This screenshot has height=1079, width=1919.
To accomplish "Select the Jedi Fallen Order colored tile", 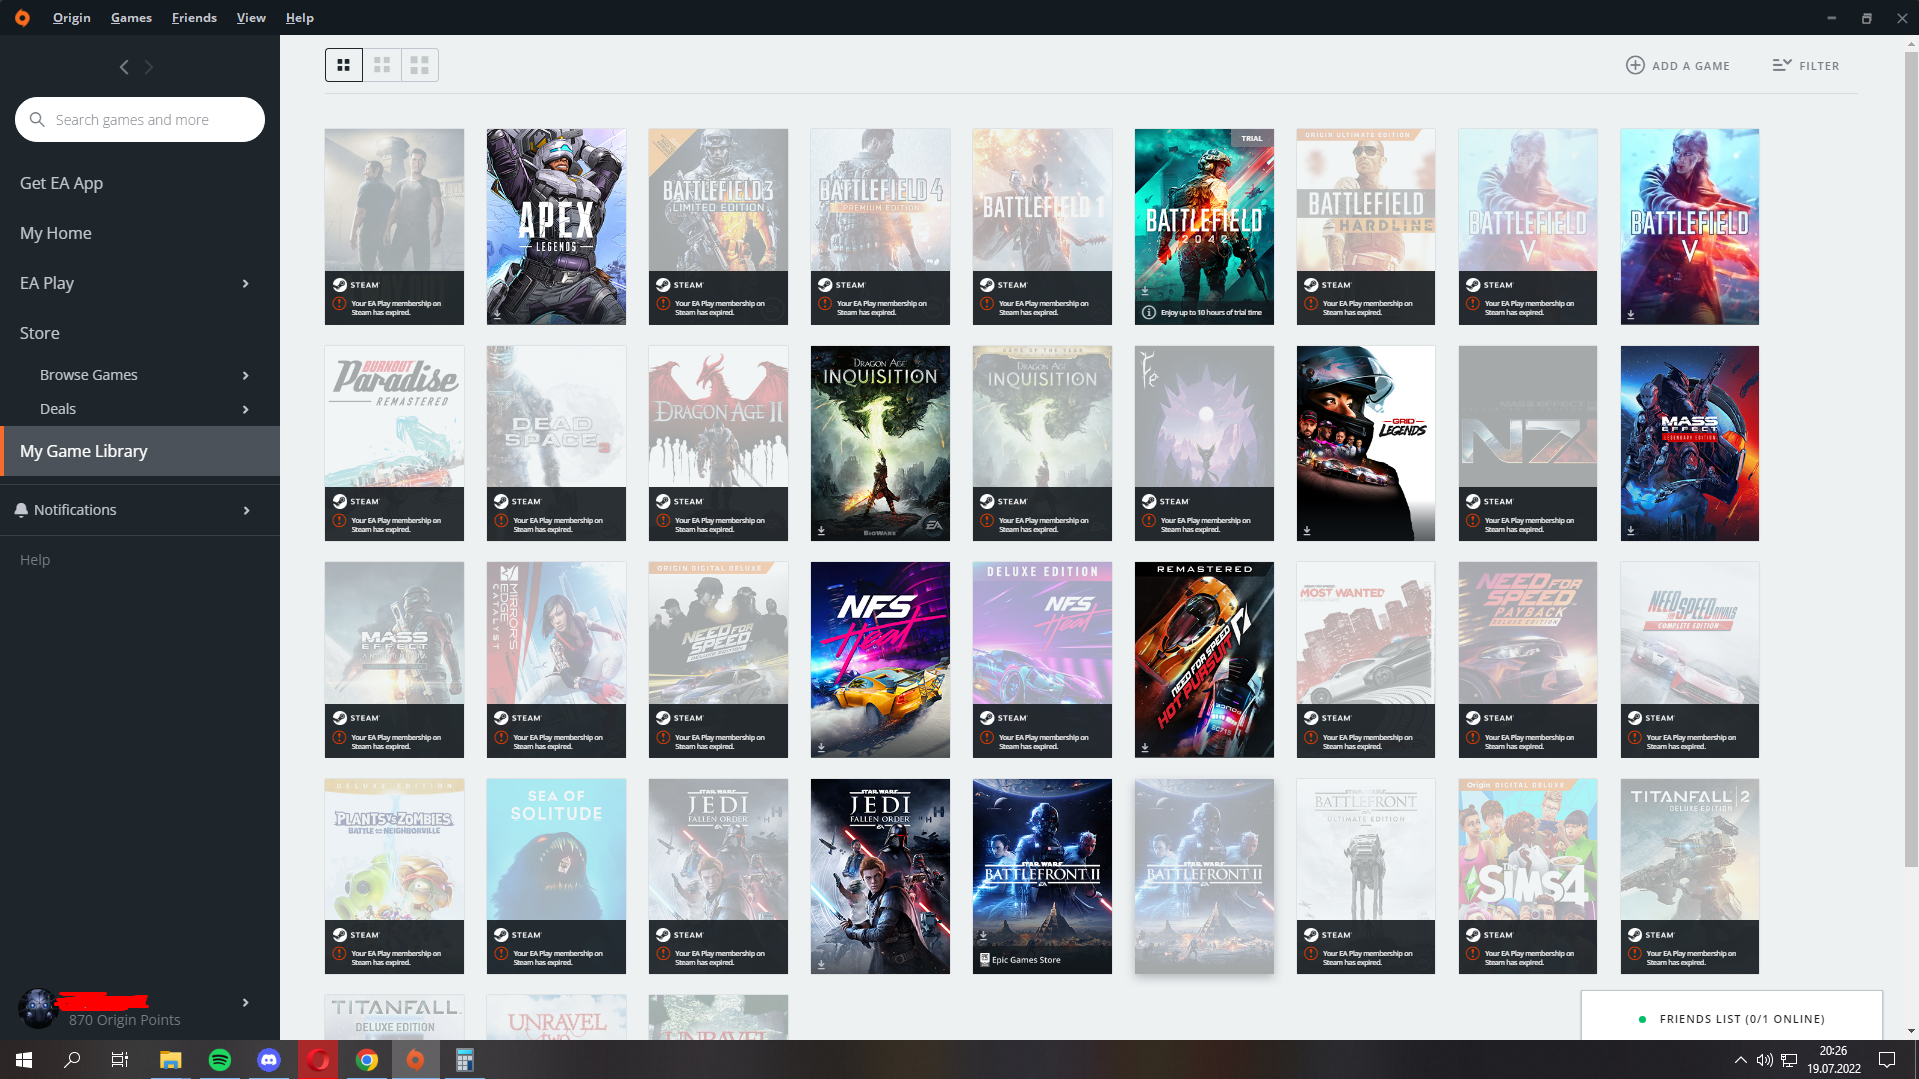I will pos(880,876).
